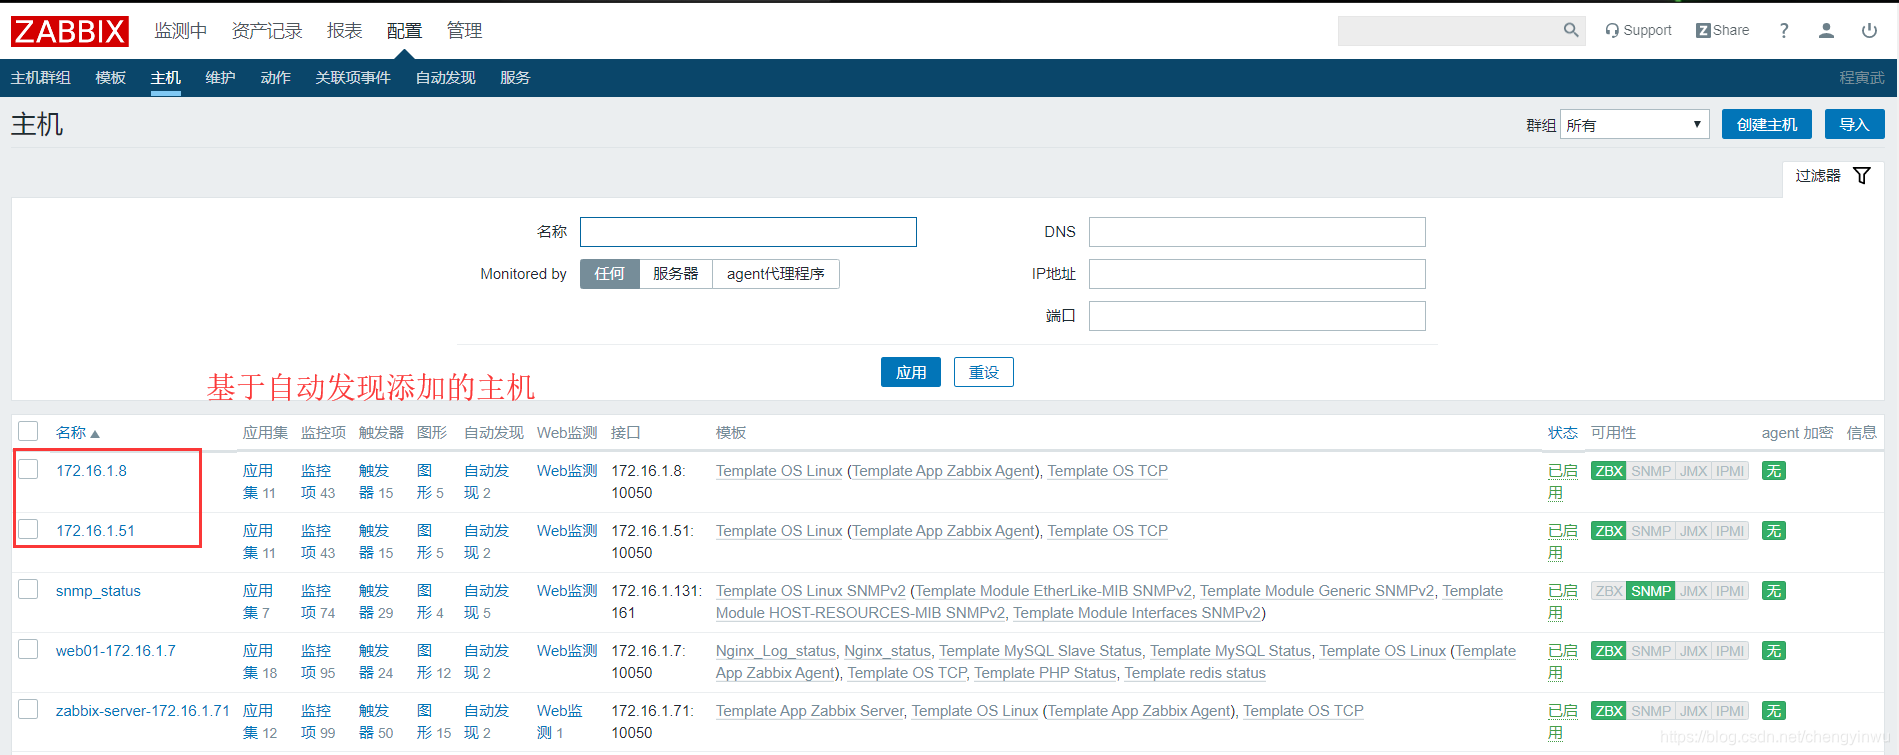Focus the DNS filter field
Viewport: 1899px width, 755px height.
click(1257, 232)
